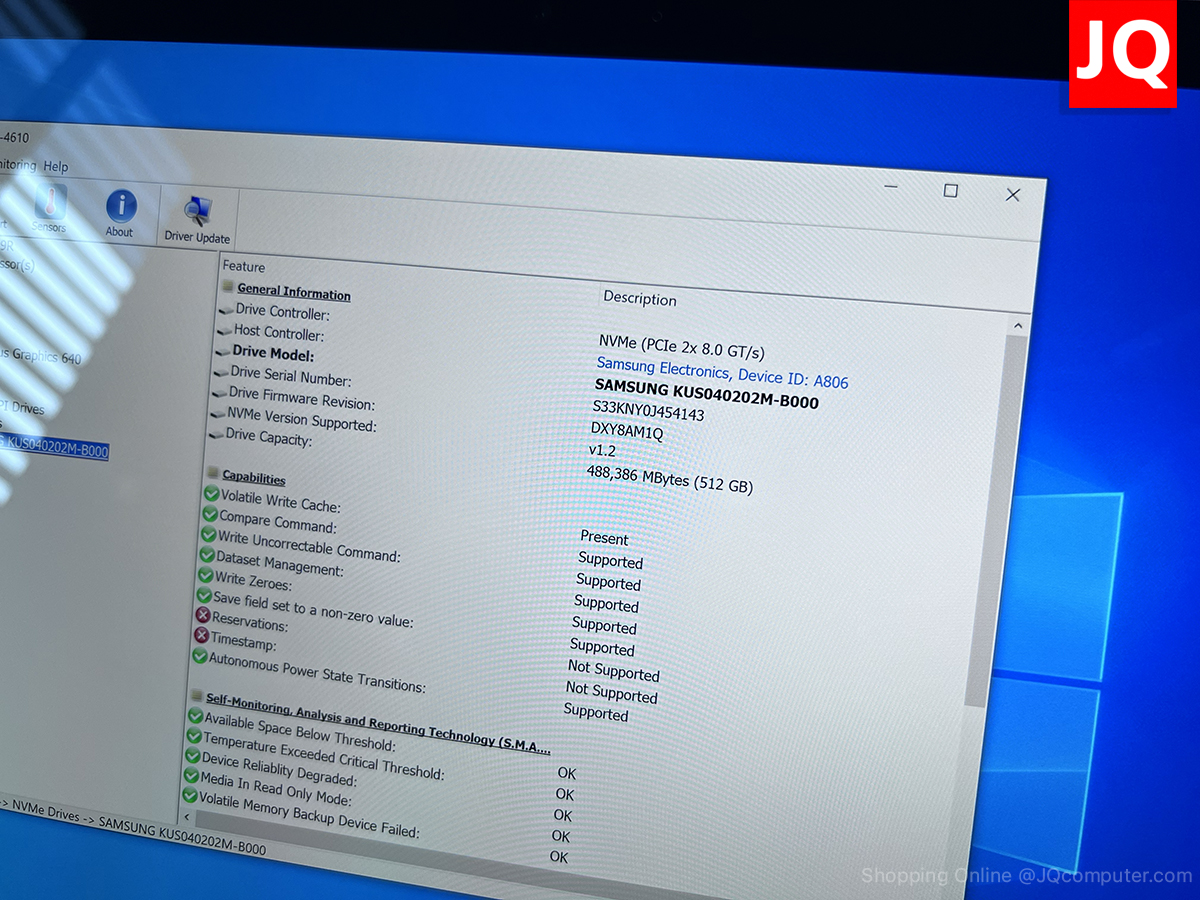Click the Temperature Exceeded Critical Threshold check icon

tap(193, 737)
